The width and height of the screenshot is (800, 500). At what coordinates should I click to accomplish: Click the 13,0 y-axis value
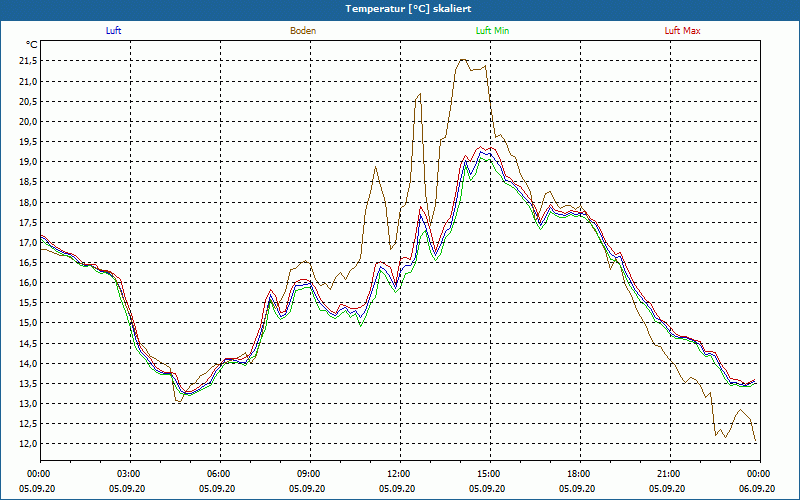click(x=28, y=404)
